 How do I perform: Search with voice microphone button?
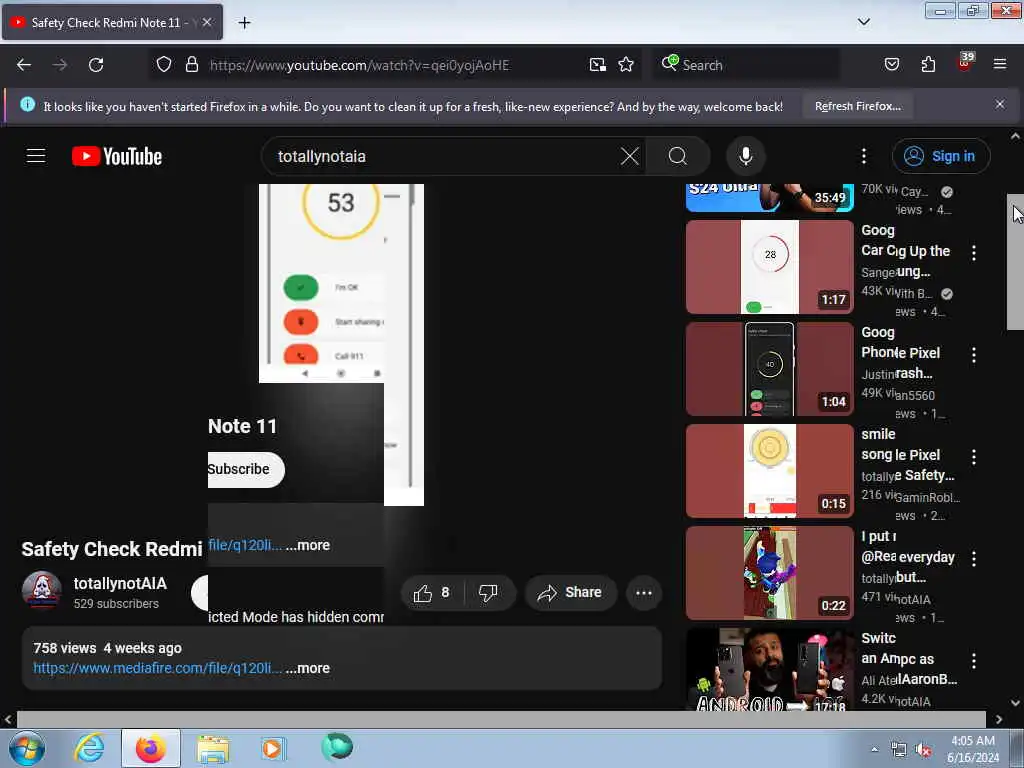click(746, 156)
